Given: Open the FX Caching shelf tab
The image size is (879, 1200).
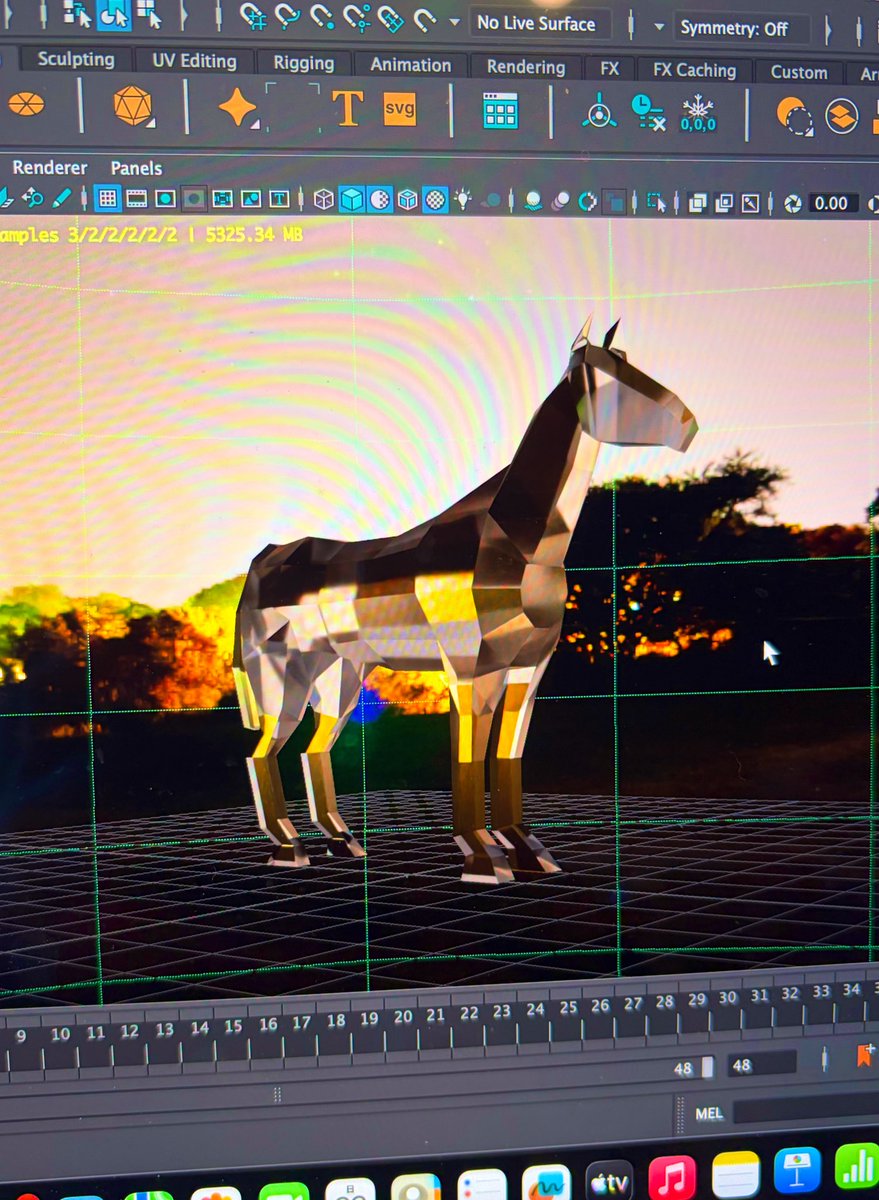Looking at the screenshot, I should (694, 70).
